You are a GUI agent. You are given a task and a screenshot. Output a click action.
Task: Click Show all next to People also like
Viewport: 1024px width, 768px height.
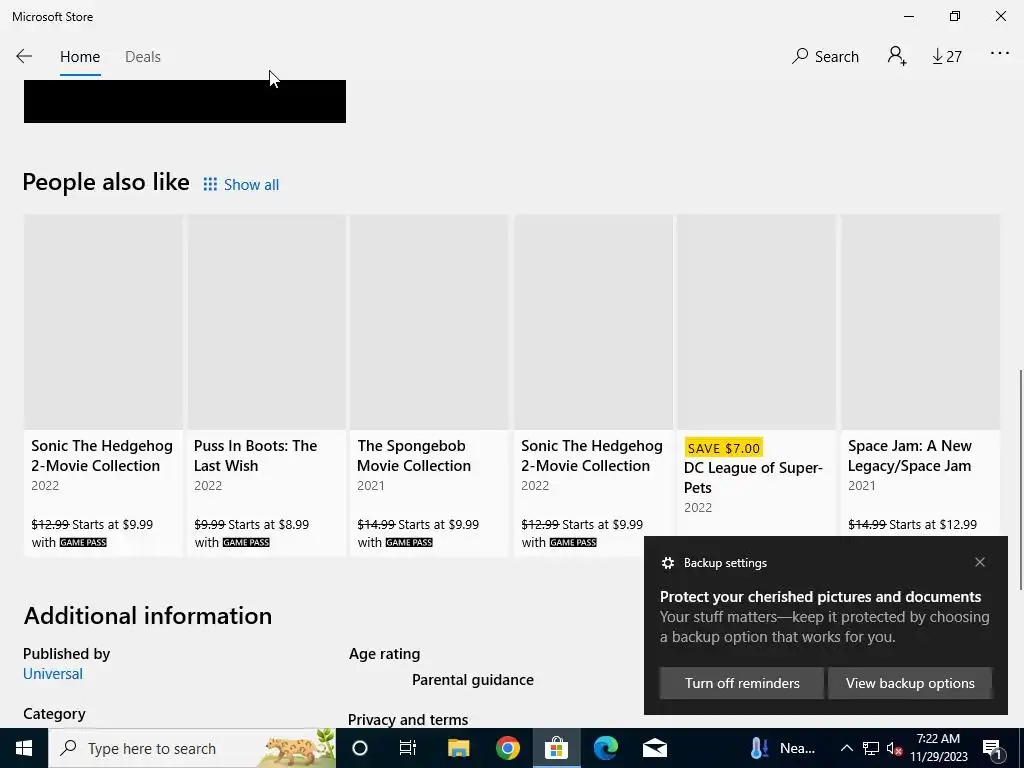tap(251, 185)
